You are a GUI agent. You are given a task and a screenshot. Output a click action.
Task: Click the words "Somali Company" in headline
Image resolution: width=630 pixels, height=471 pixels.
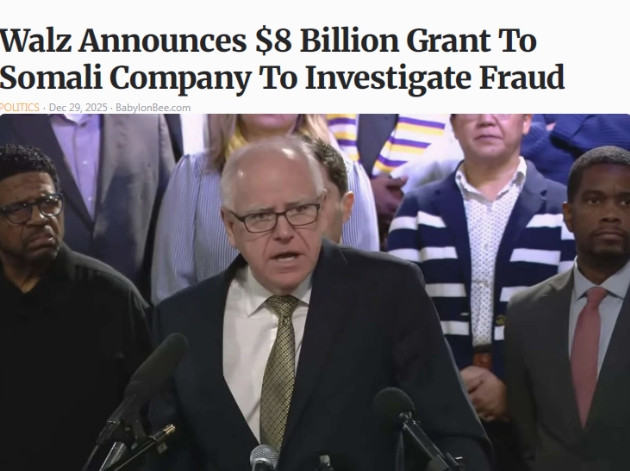[x=126, y=78]
